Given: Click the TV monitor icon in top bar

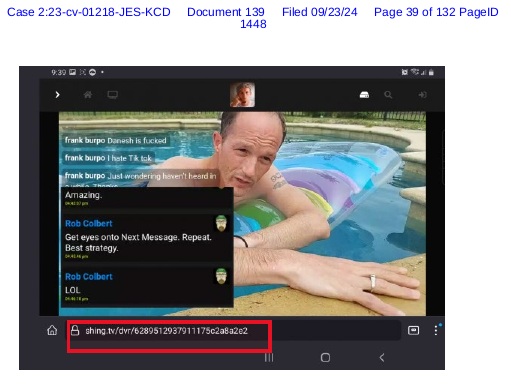Looking at the screenshot, I should pos(113,95).
